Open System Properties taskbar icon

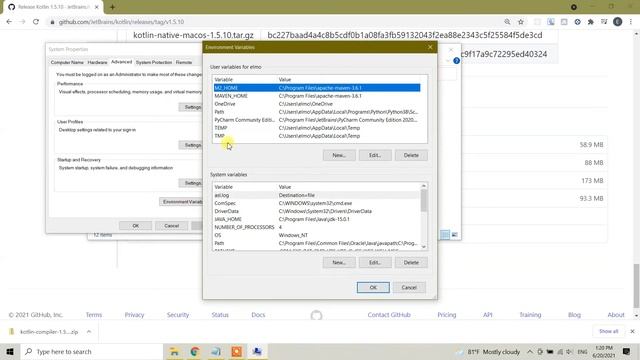tap(257, 351)
